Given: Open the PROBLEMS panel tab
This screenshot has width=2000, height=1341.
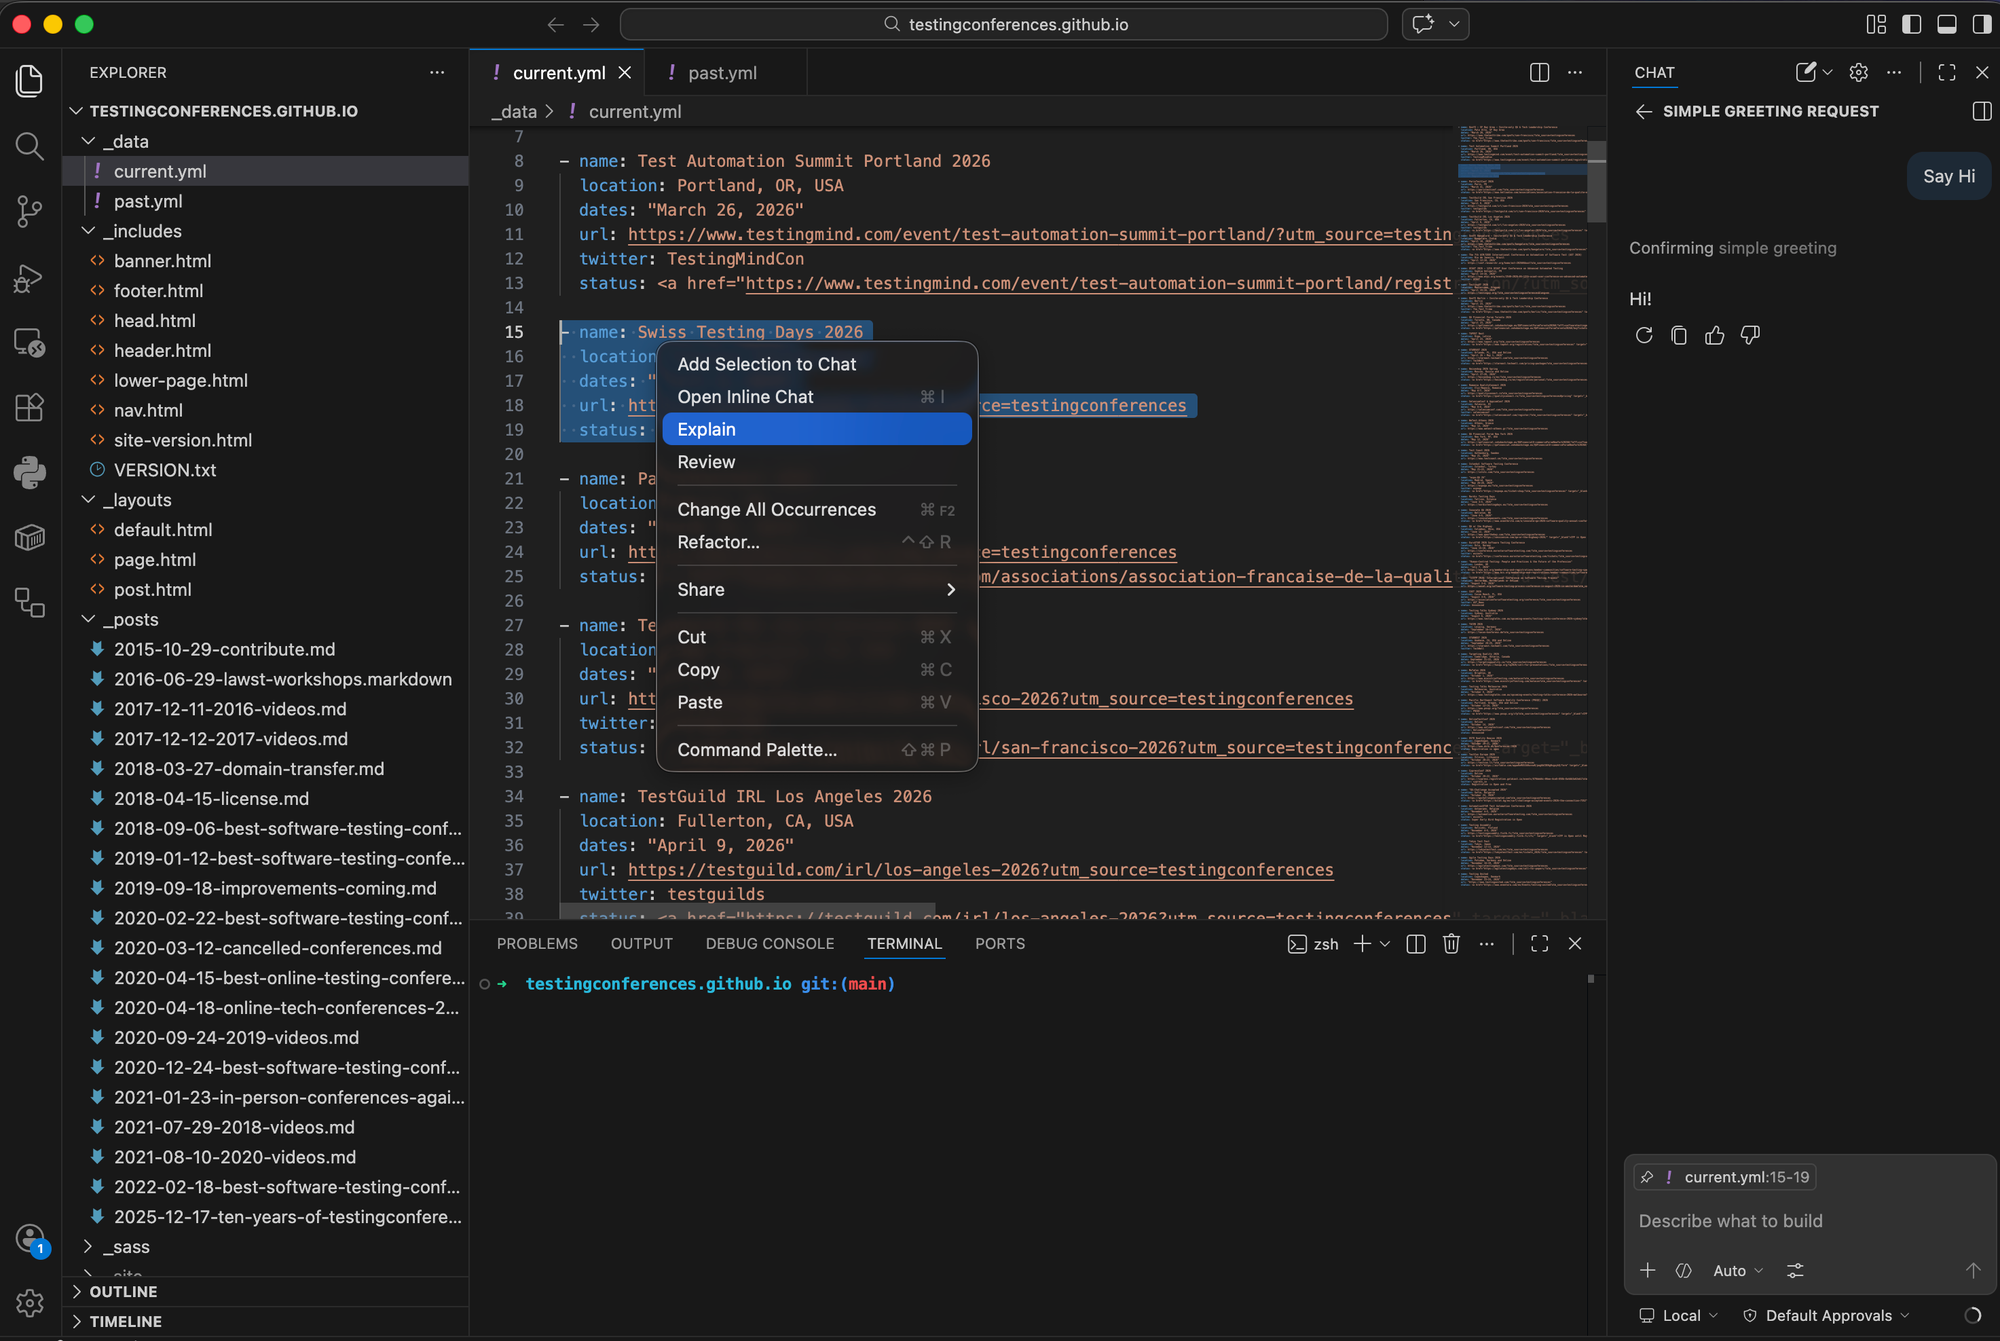Looking at the screenshot, I should click(x=537, y=943).
